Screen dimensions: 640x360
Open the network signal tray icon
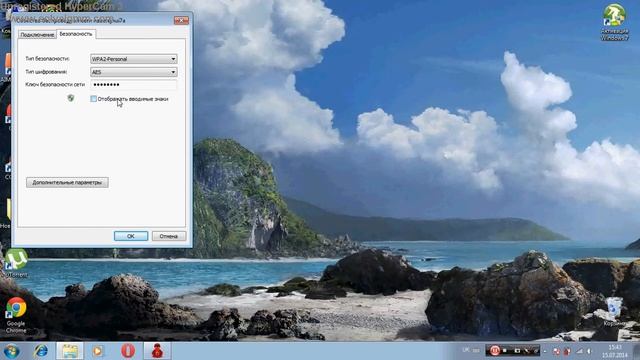pyautogui.click(x=580, y=351)
